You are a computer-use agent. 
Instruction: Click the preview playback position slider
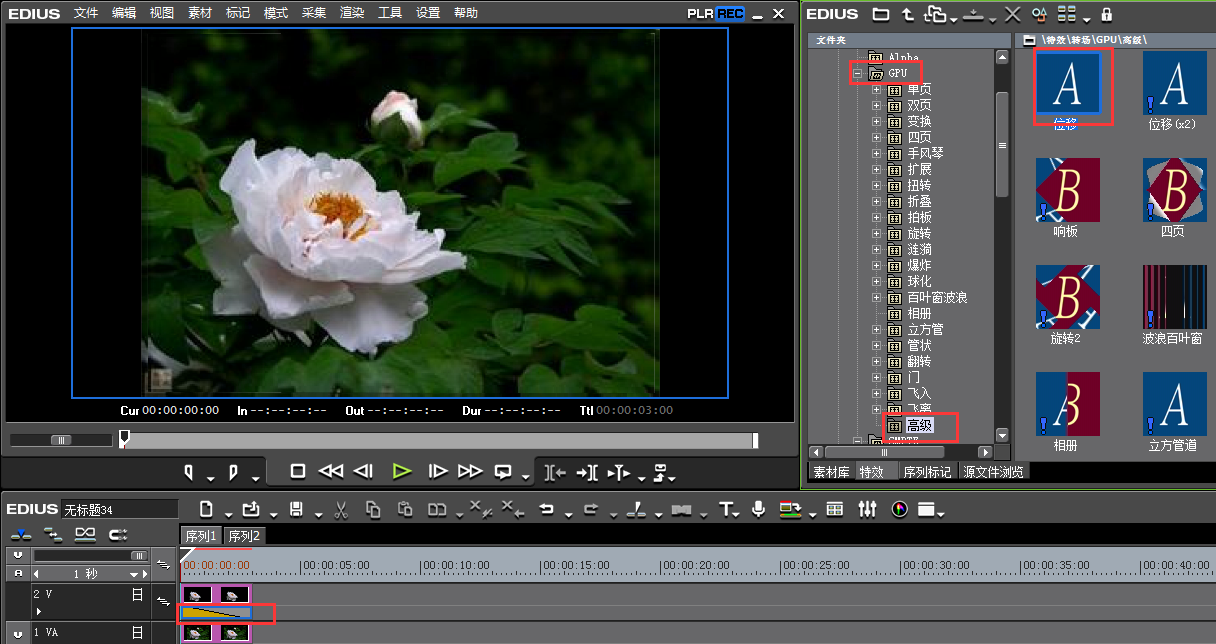pos(125,439)
